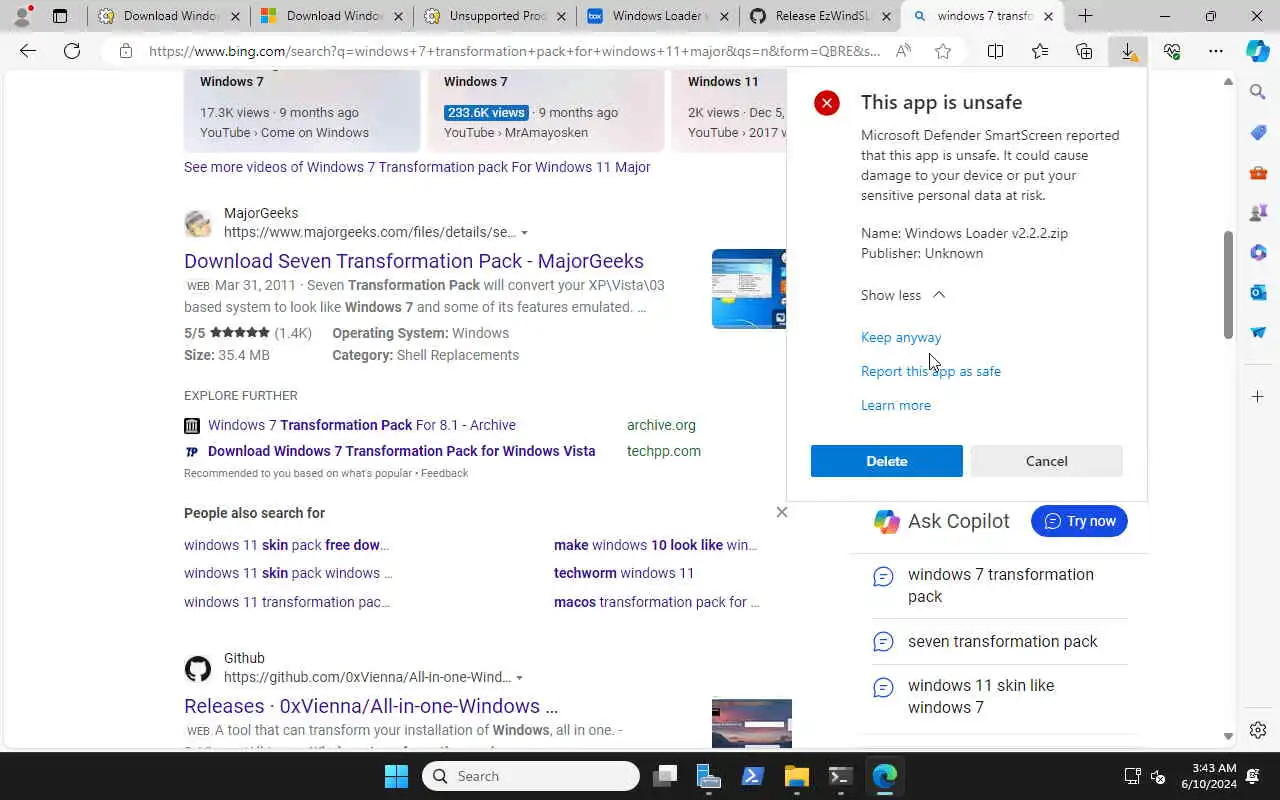Viewport: 1280px width, 800px height.
Task: Switch to Unsupported Product tab
Action: [495, 16]
